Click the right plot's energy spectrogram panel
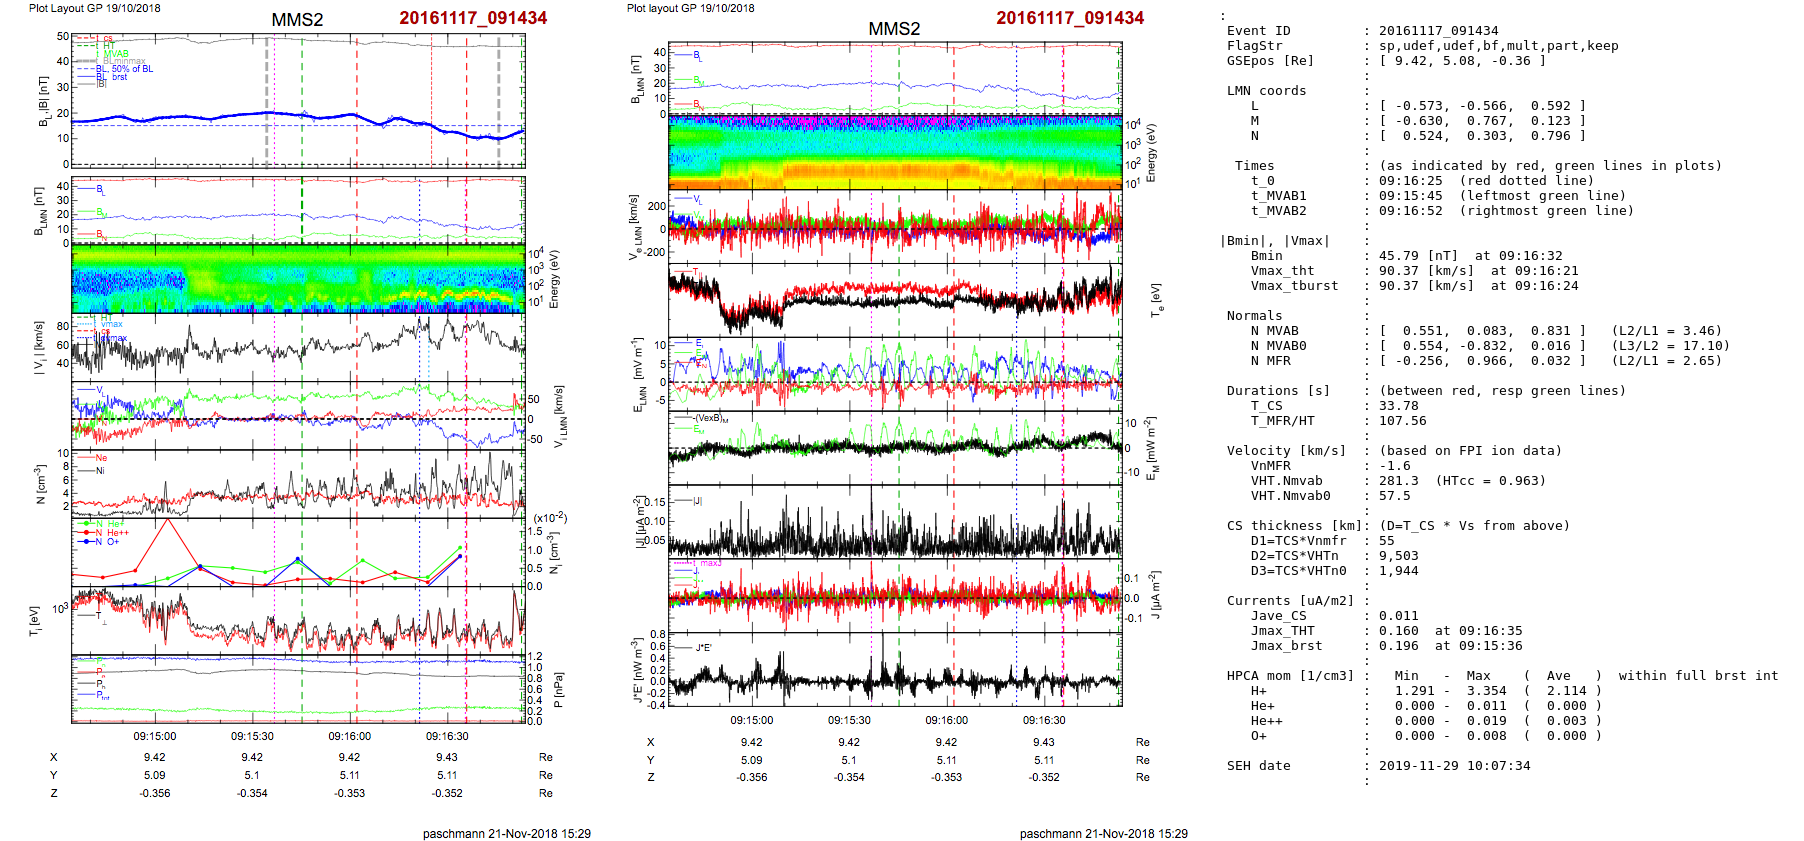The height and width of the screenshot is (841, 1804). [895, 151]
